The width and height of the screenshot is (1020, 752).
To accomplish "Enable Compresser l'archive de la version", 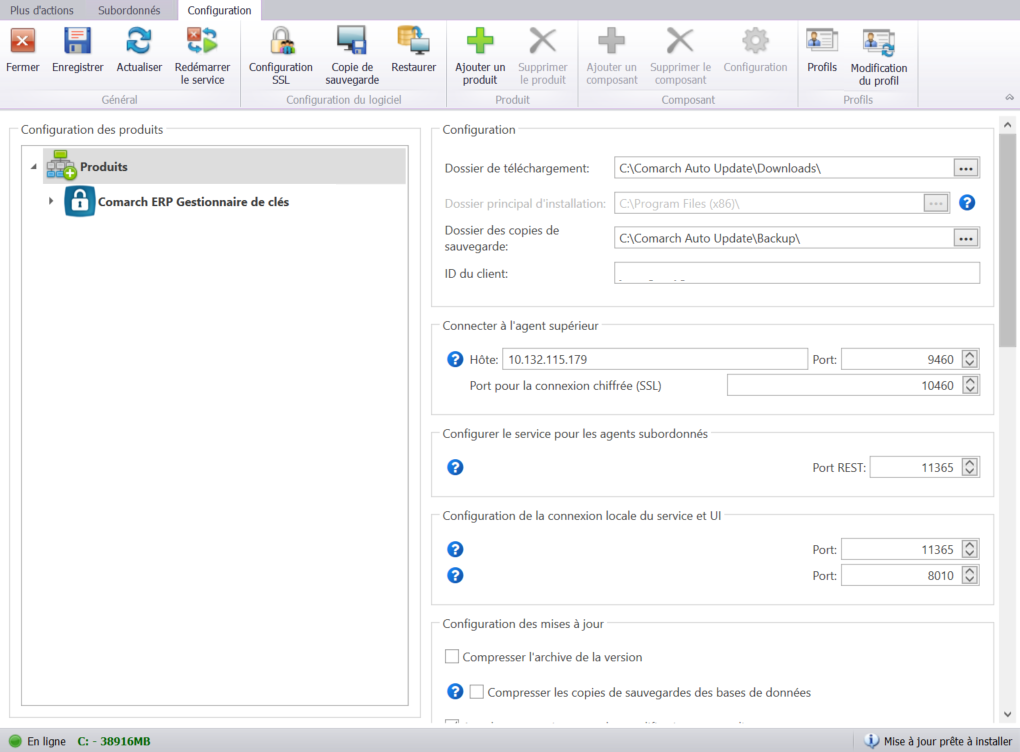I will pos(451,656).
